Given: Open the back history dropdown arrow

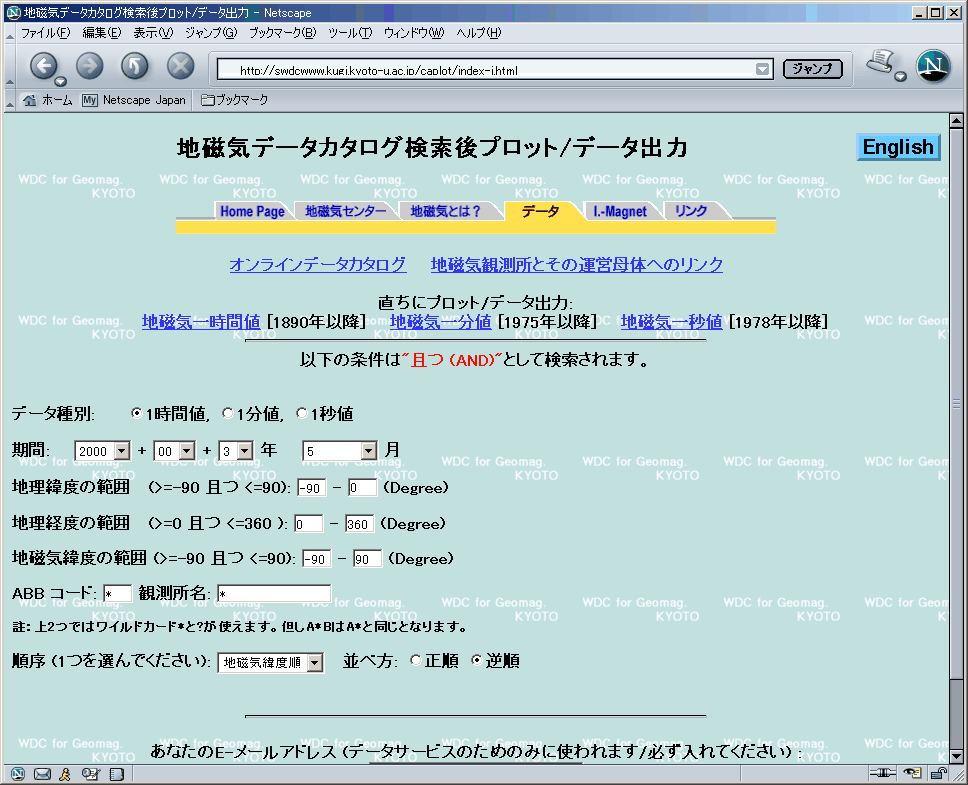Looking at the screenshot, I should (60, 81).
